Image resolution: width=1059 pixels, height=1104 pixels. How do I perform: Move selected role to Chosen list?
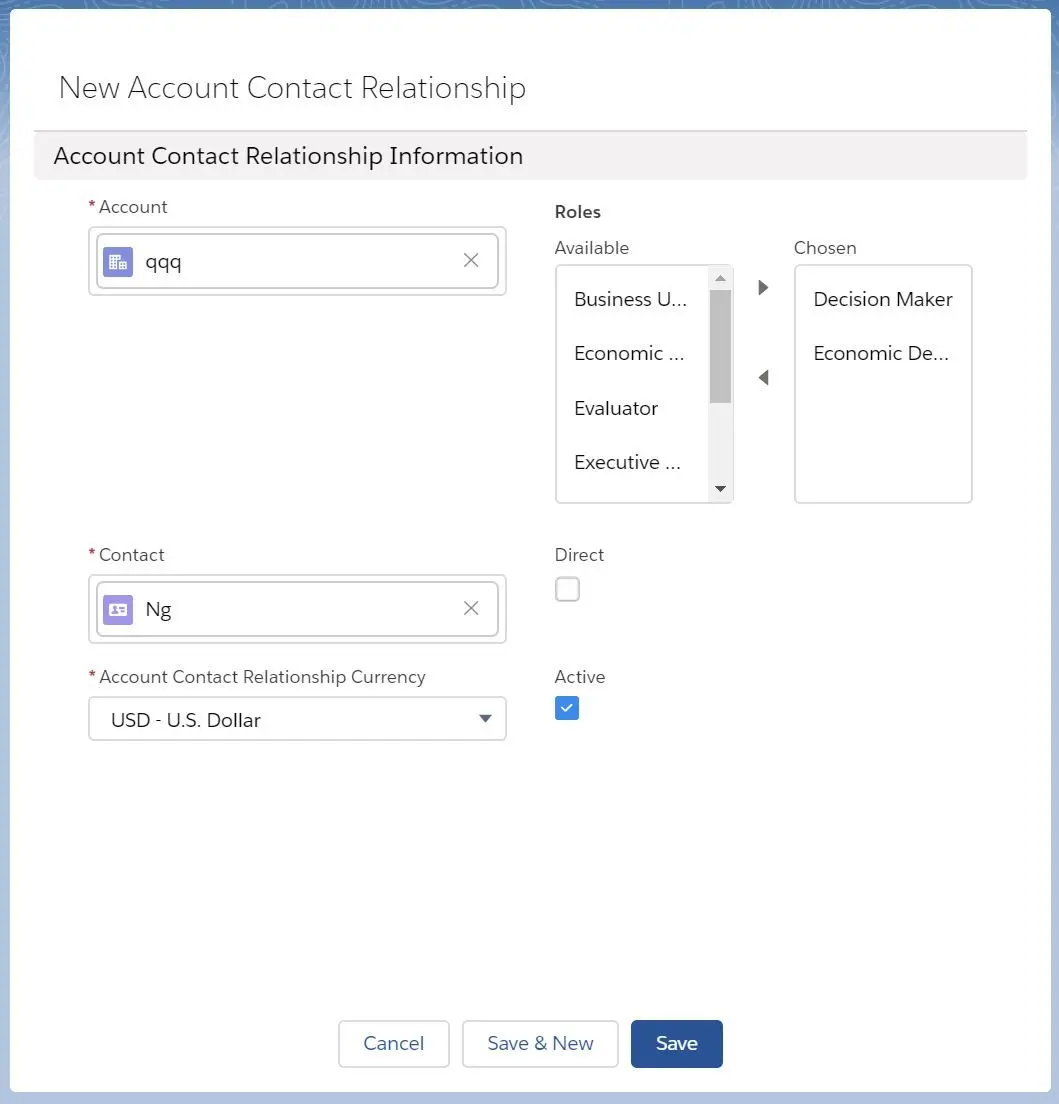coord(763,287)
